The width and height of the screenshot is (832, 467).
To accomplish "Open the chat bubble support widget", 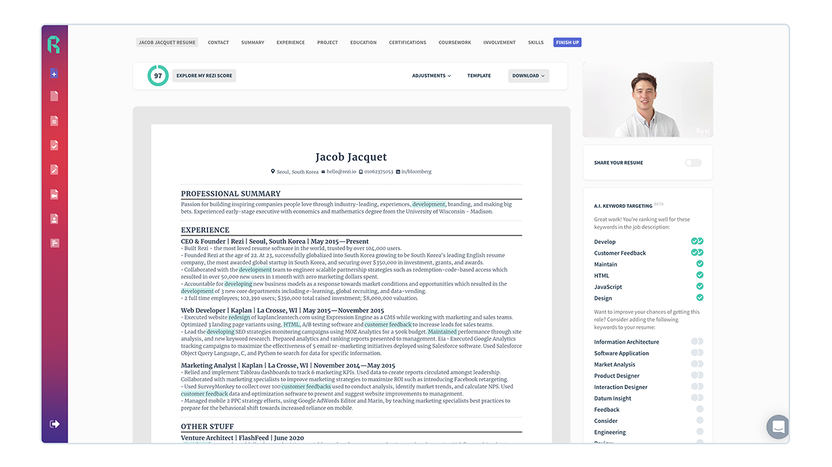I will click(x=778, y=427).
